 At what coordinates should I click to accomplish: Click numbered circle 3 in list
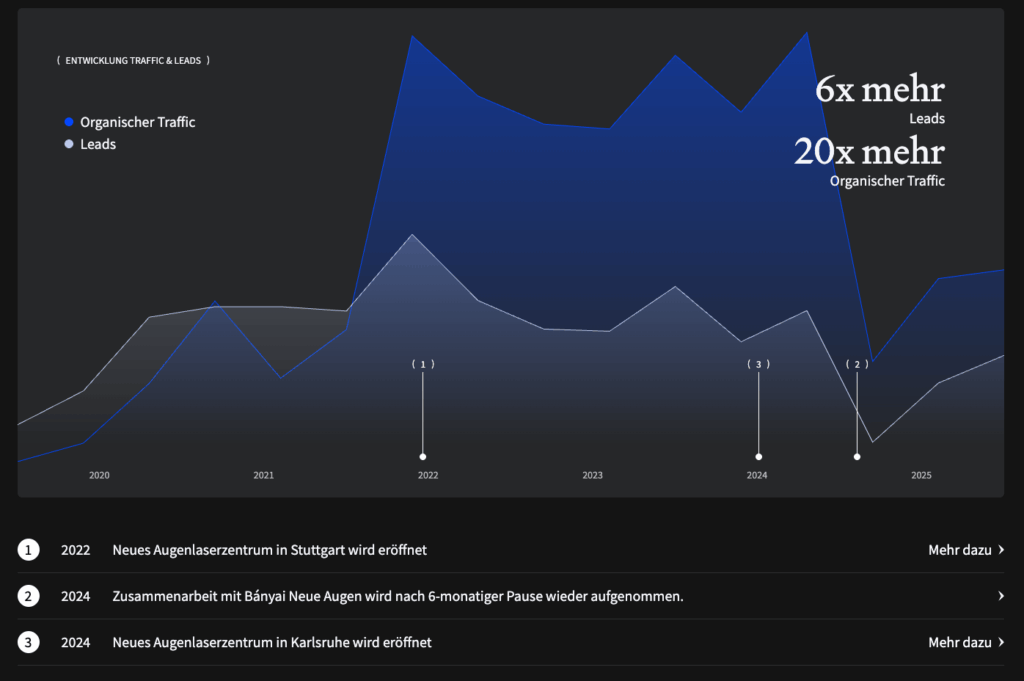point(28,642)
